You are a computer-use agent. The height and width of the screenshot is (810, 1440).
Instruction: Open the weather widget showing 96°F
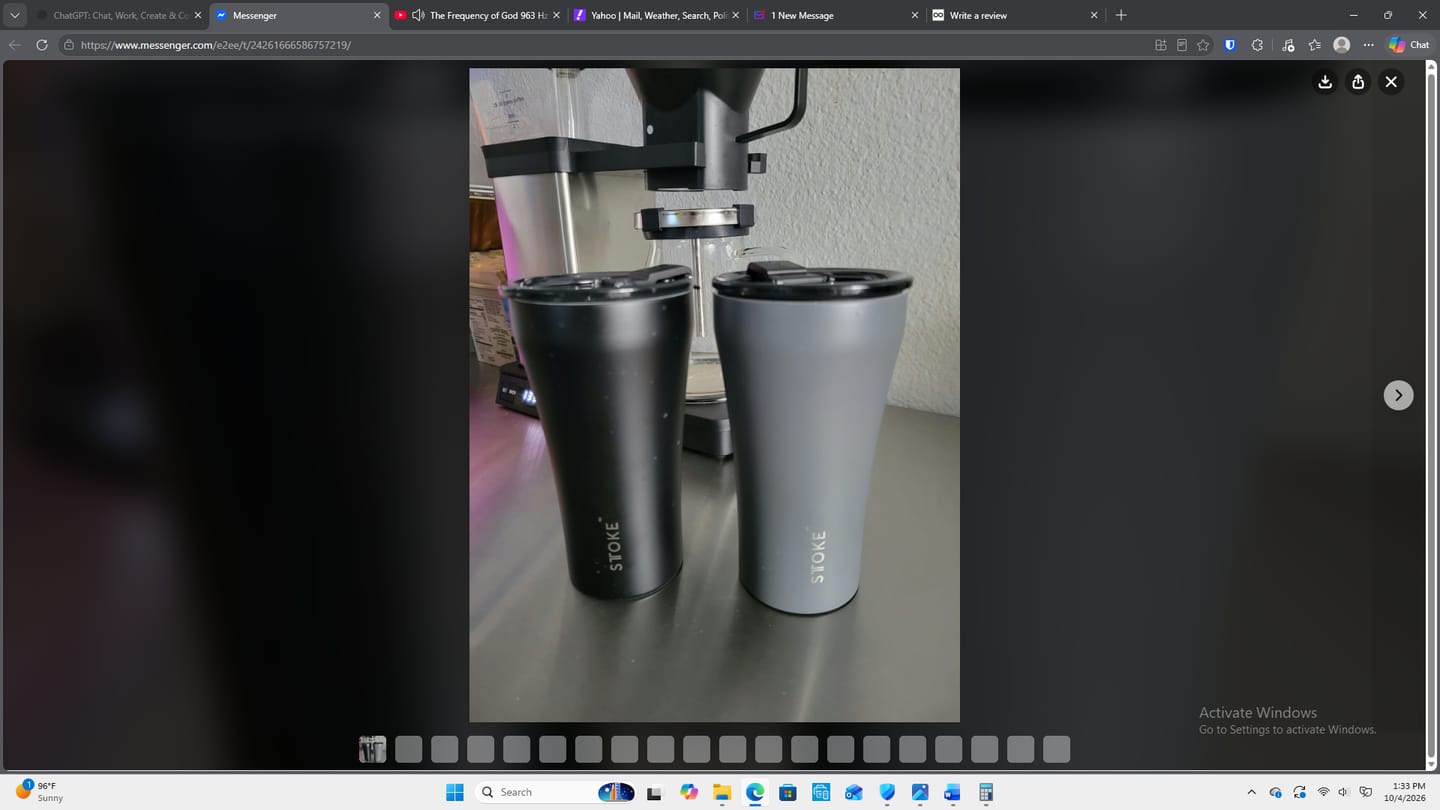(38, 791)
